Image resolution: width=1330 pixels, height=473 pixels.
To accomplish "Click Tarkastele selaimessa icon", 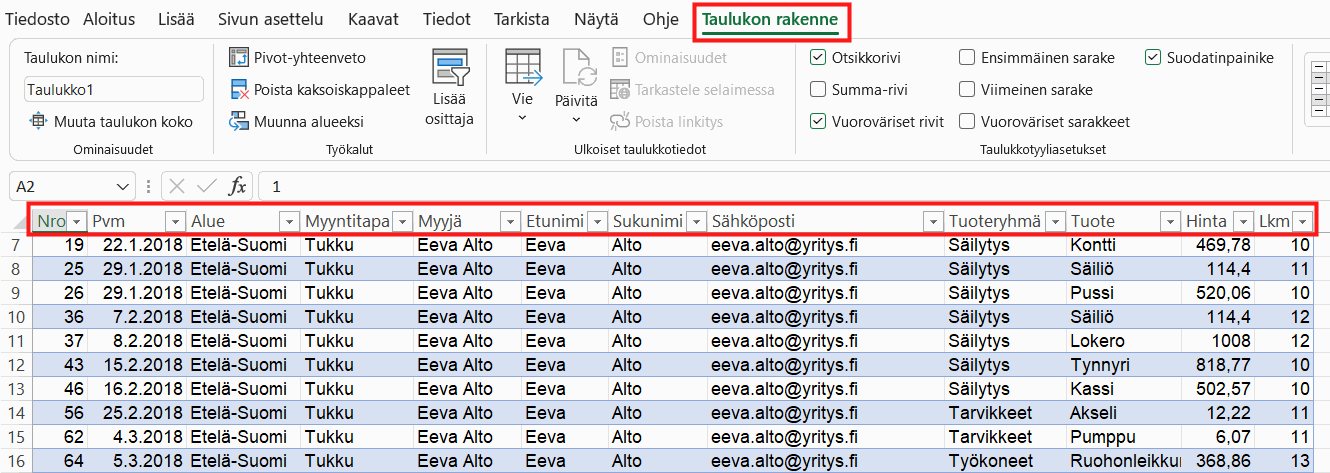I will (619, 89).
